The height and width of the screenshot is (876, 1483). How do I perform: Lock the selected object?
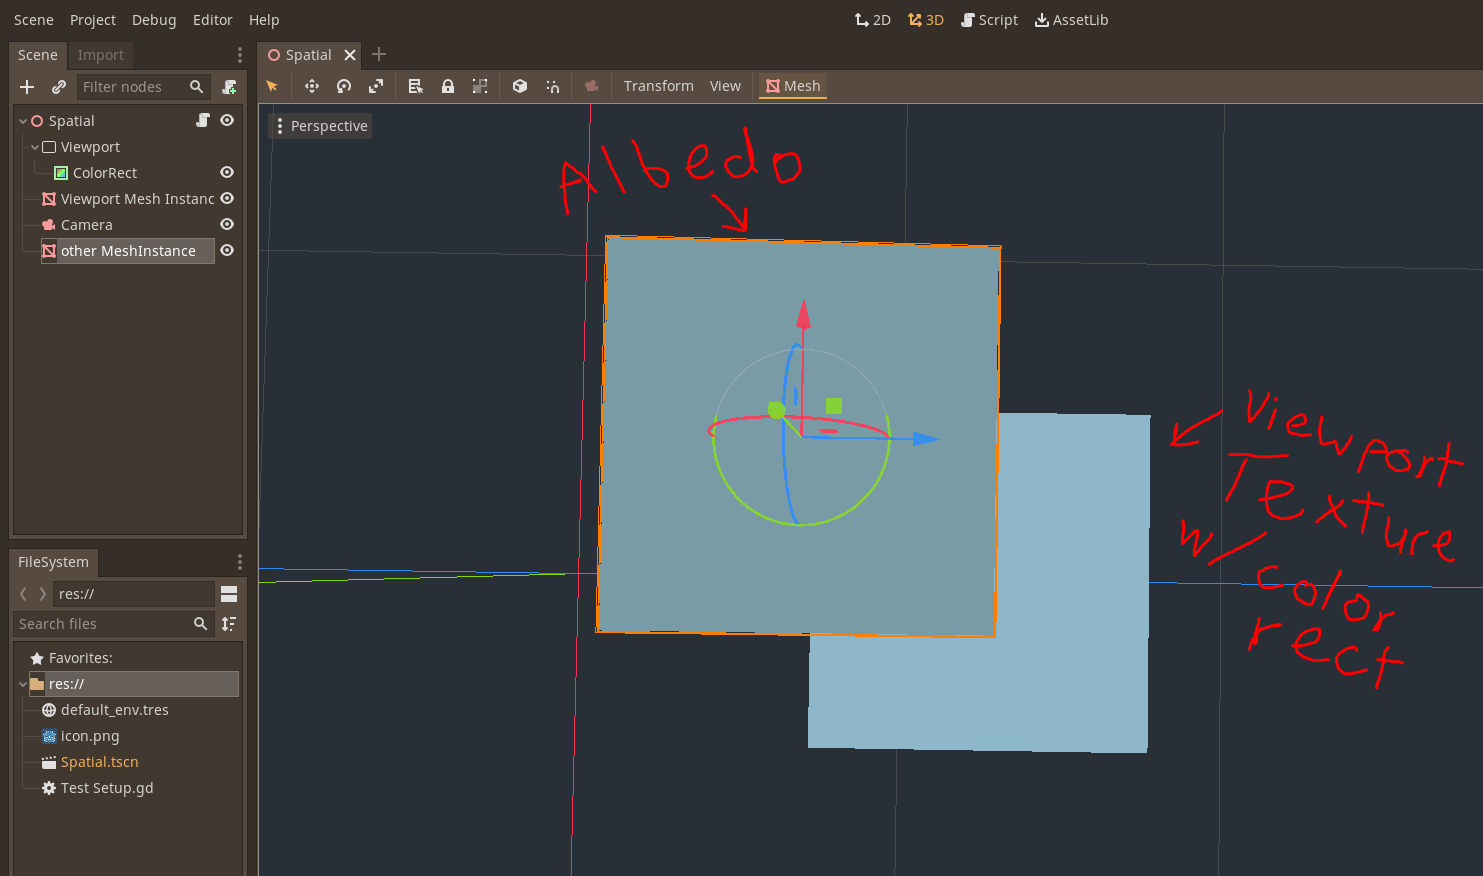point(448,86)
